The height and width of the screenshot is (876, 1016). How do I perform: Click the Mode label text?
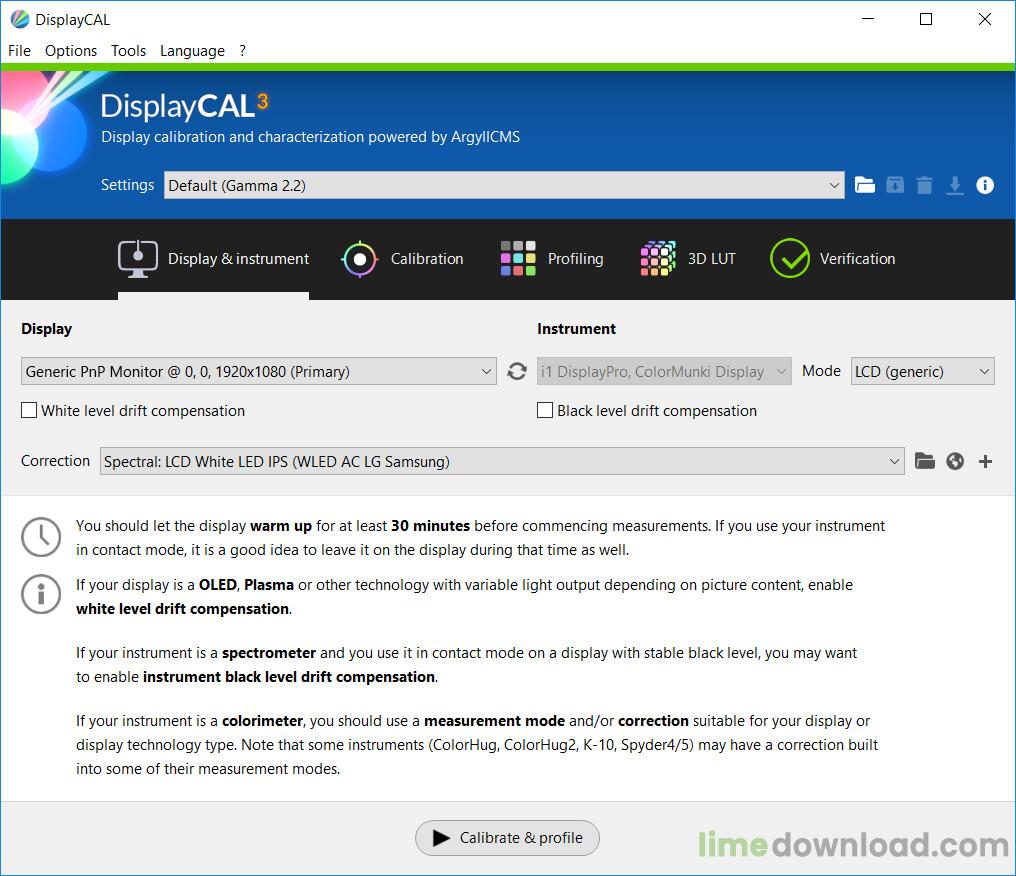821,371
